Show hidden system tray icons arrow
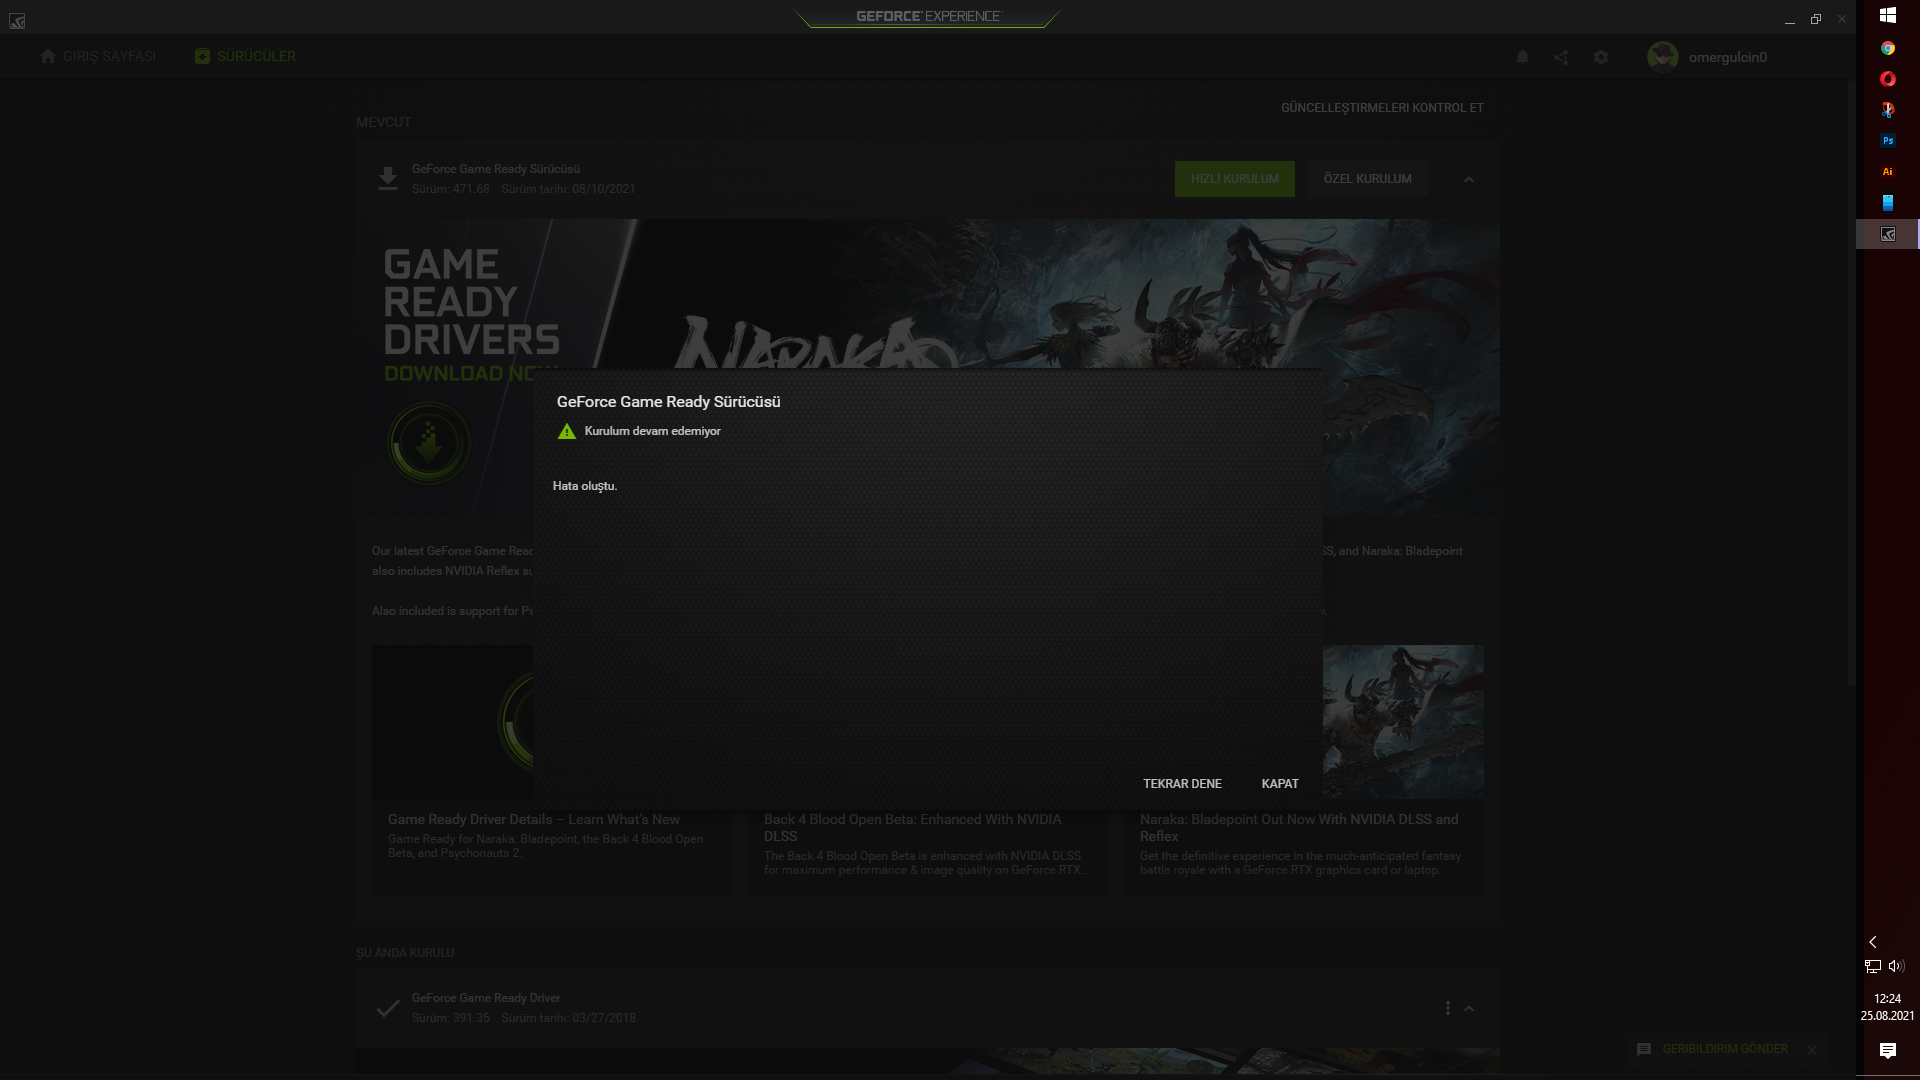 (1873, 942)
